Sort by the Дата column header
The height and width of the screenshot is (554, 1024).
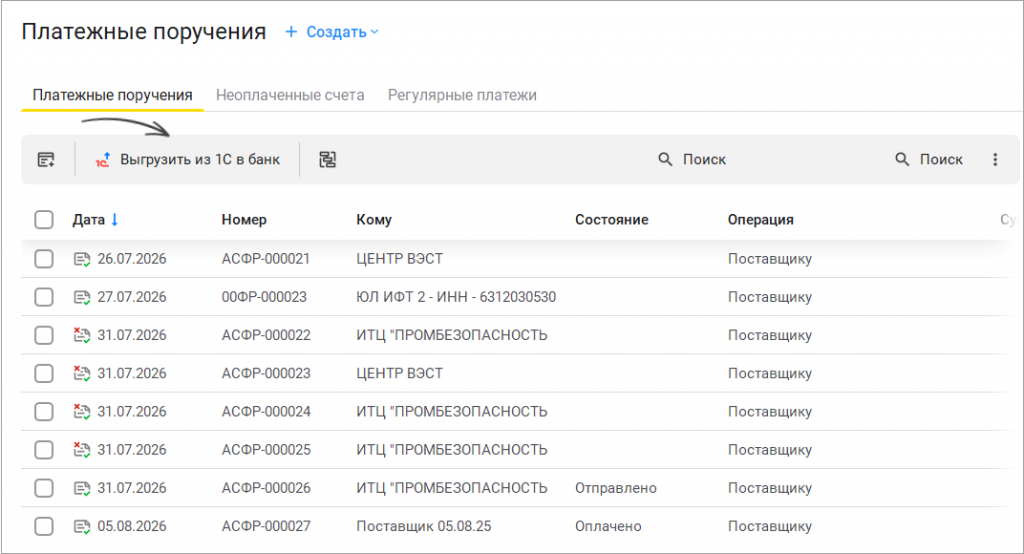88,220
